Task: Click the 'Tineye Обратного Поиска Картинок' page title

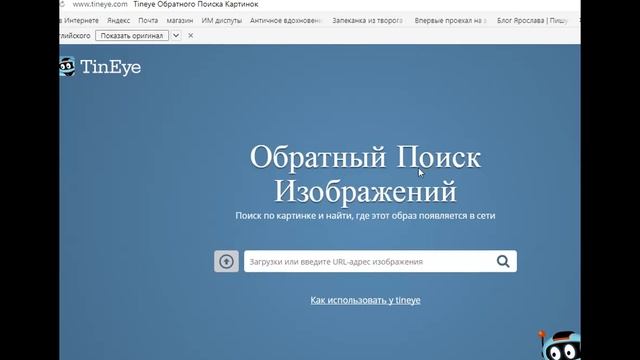Action: (196, 4)
